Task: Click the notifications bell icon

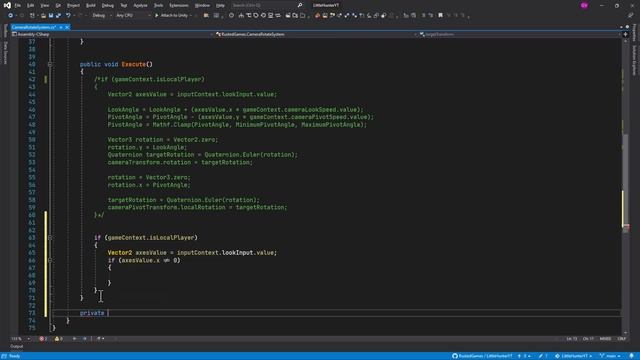Action: (631, 356)
